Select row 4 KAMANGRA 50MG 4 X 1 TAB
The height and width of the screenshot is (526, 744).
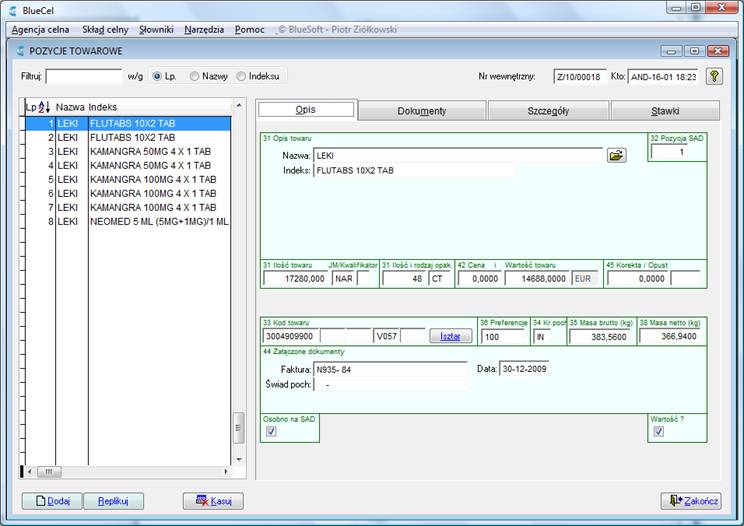coord(128,166)
